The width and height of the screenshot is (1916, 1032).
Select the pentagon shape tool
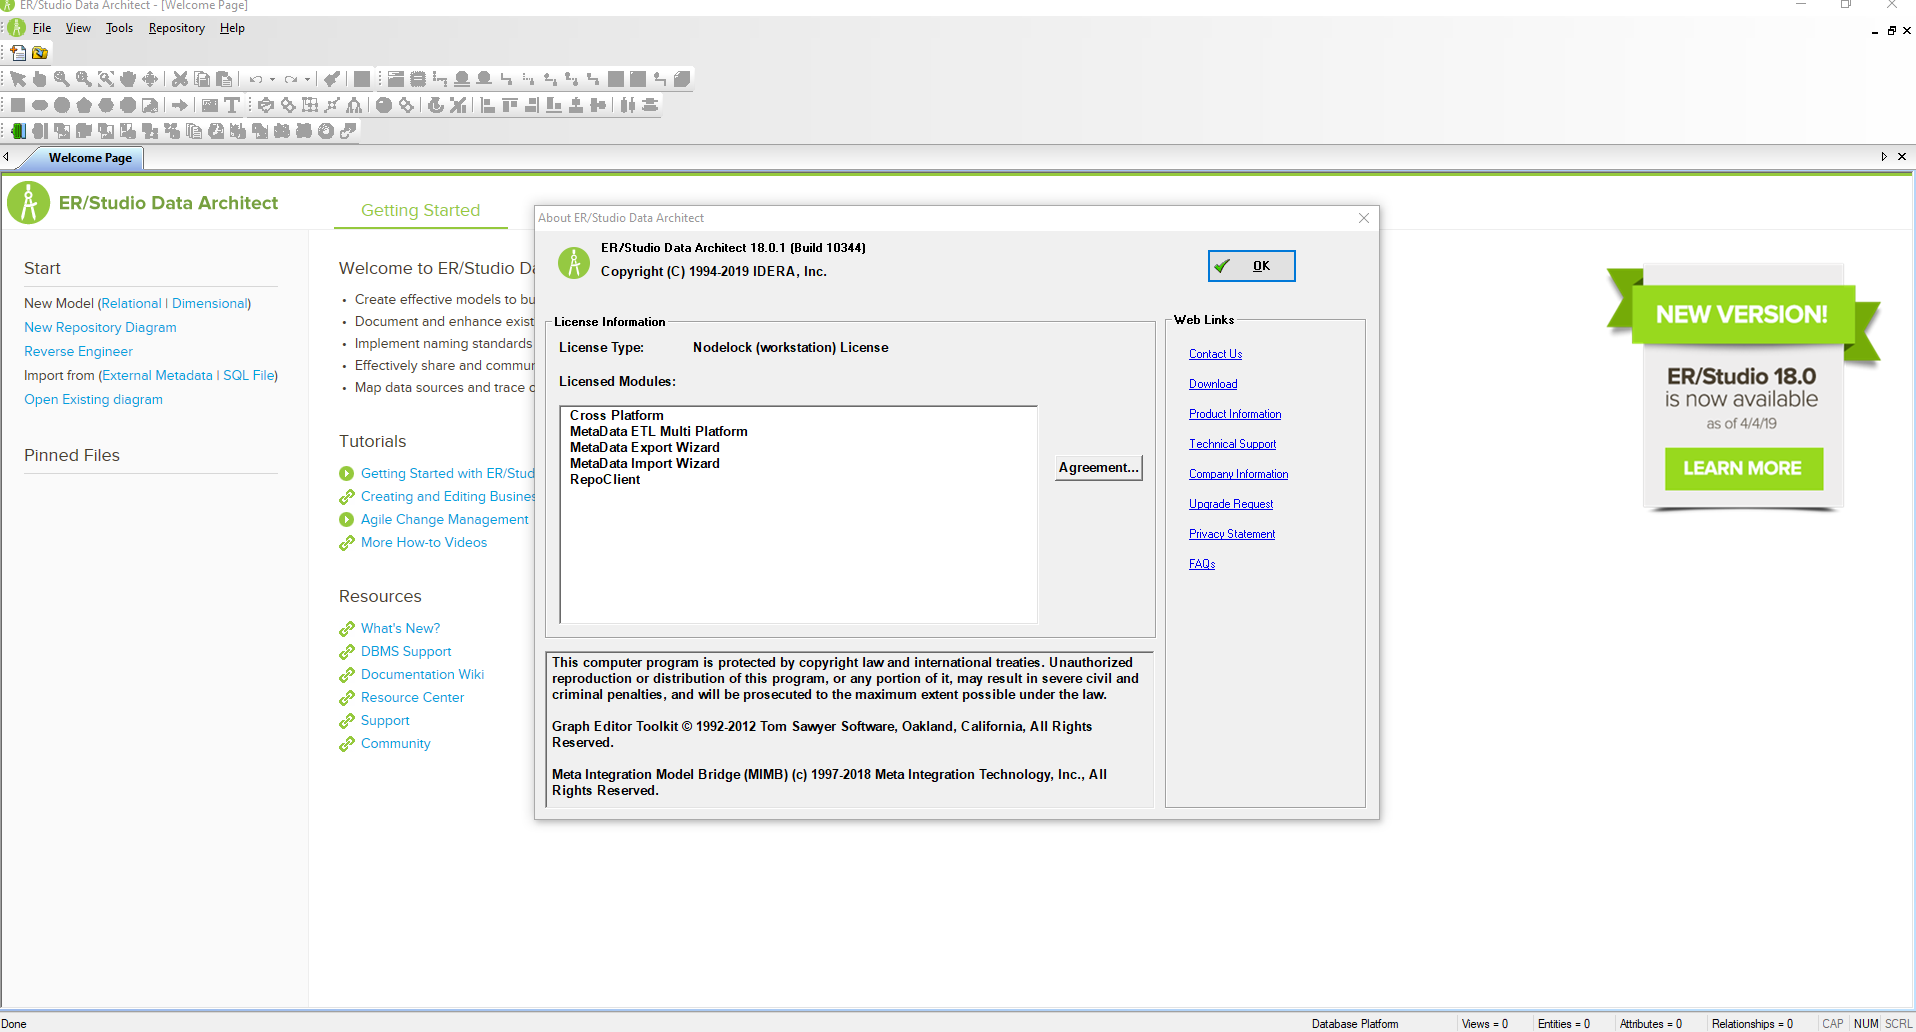[84, 105]
